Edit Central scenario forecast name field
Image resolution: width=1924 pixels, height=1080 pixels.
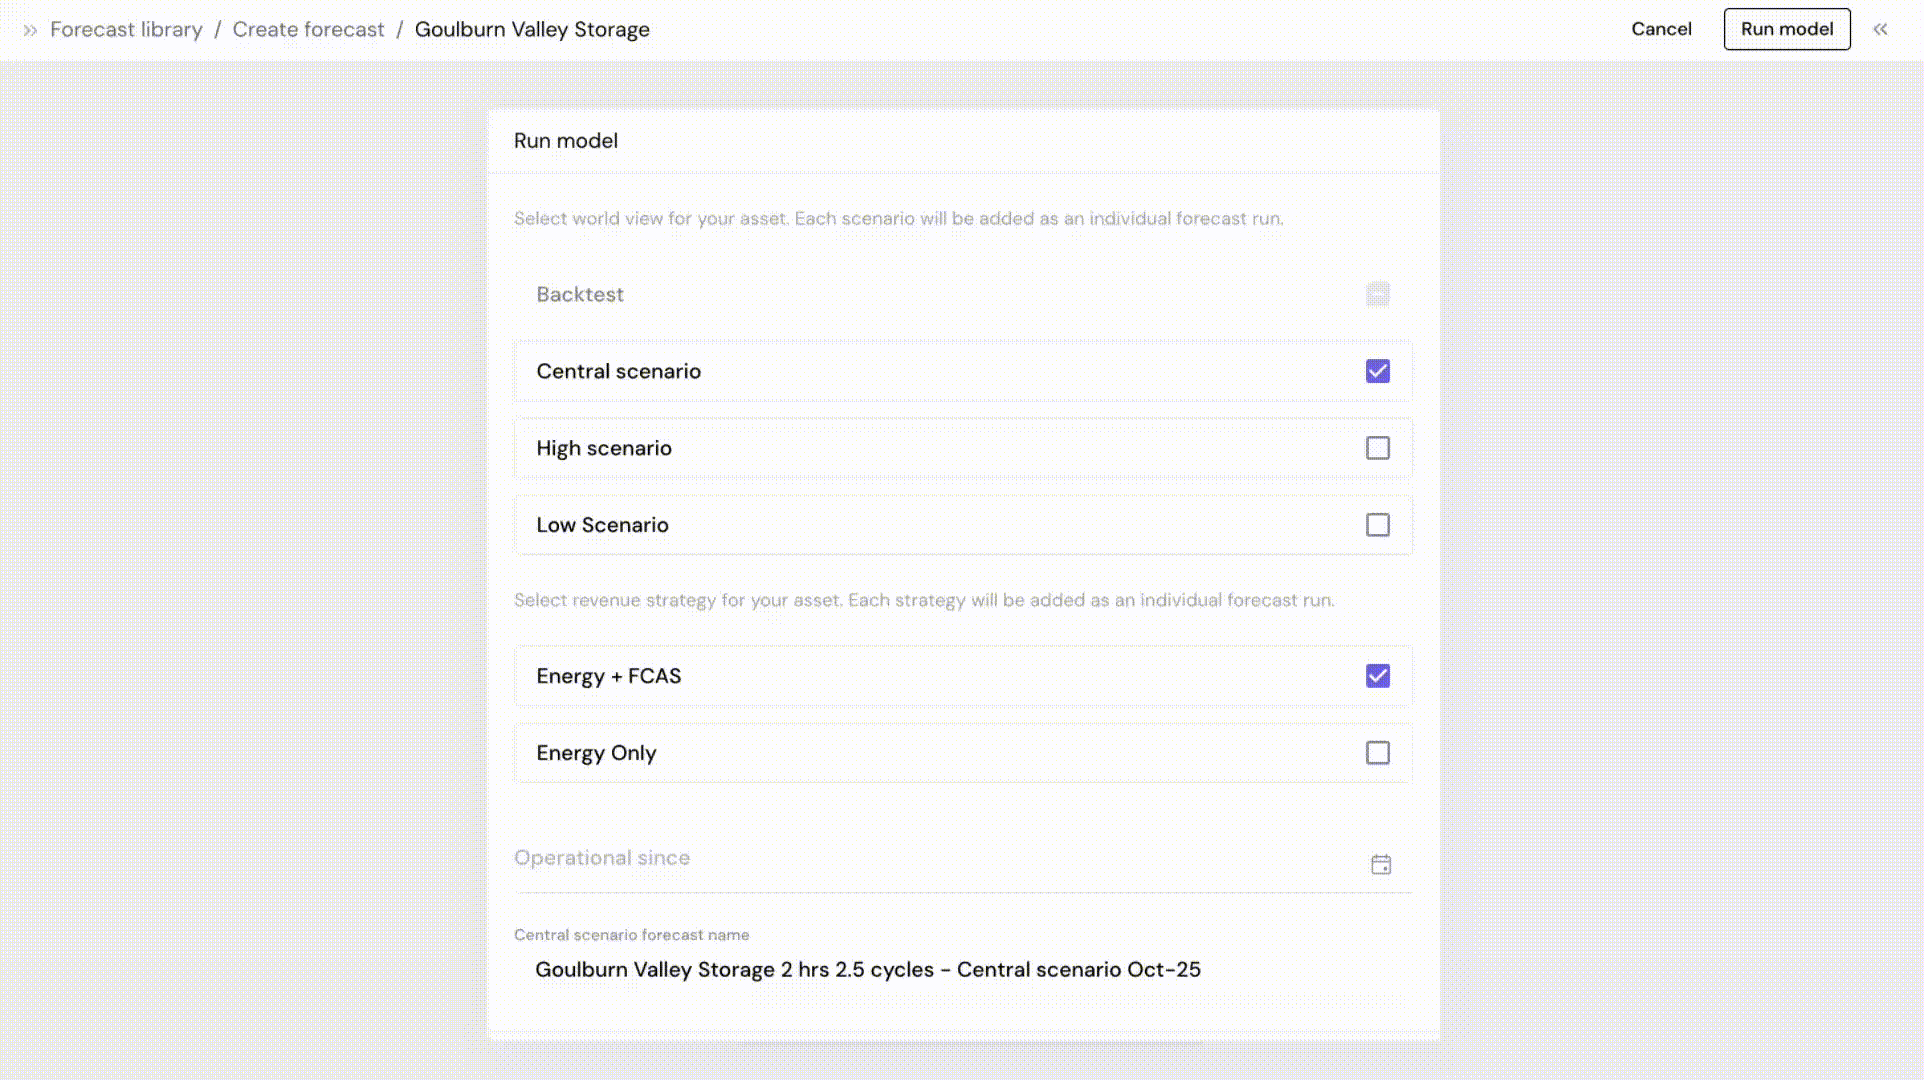point(867,970)
